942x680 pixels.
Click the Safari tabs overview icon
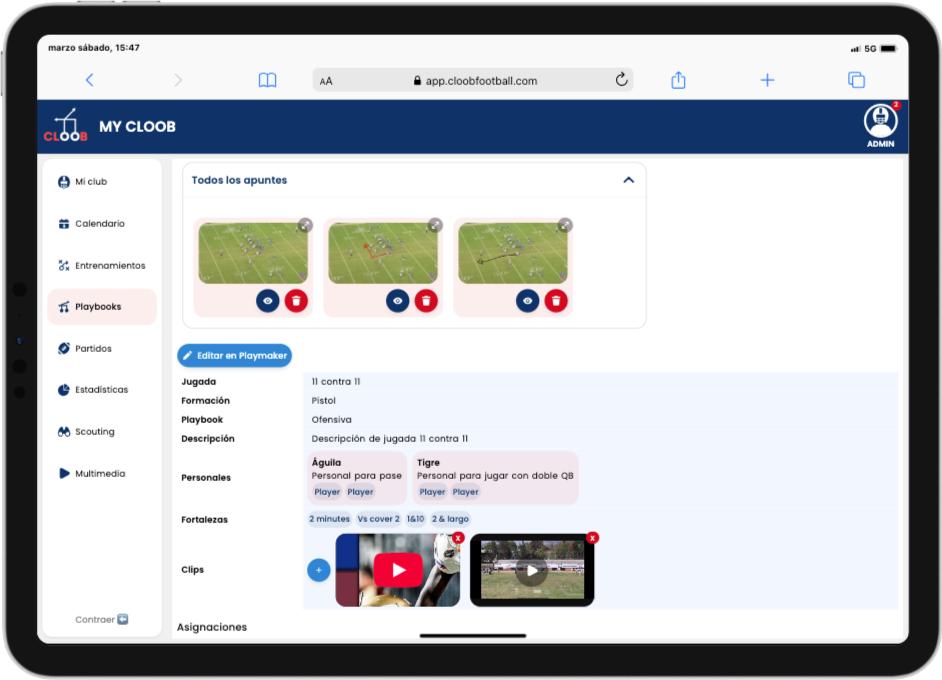pyautogui.click(x=856, y=80)
